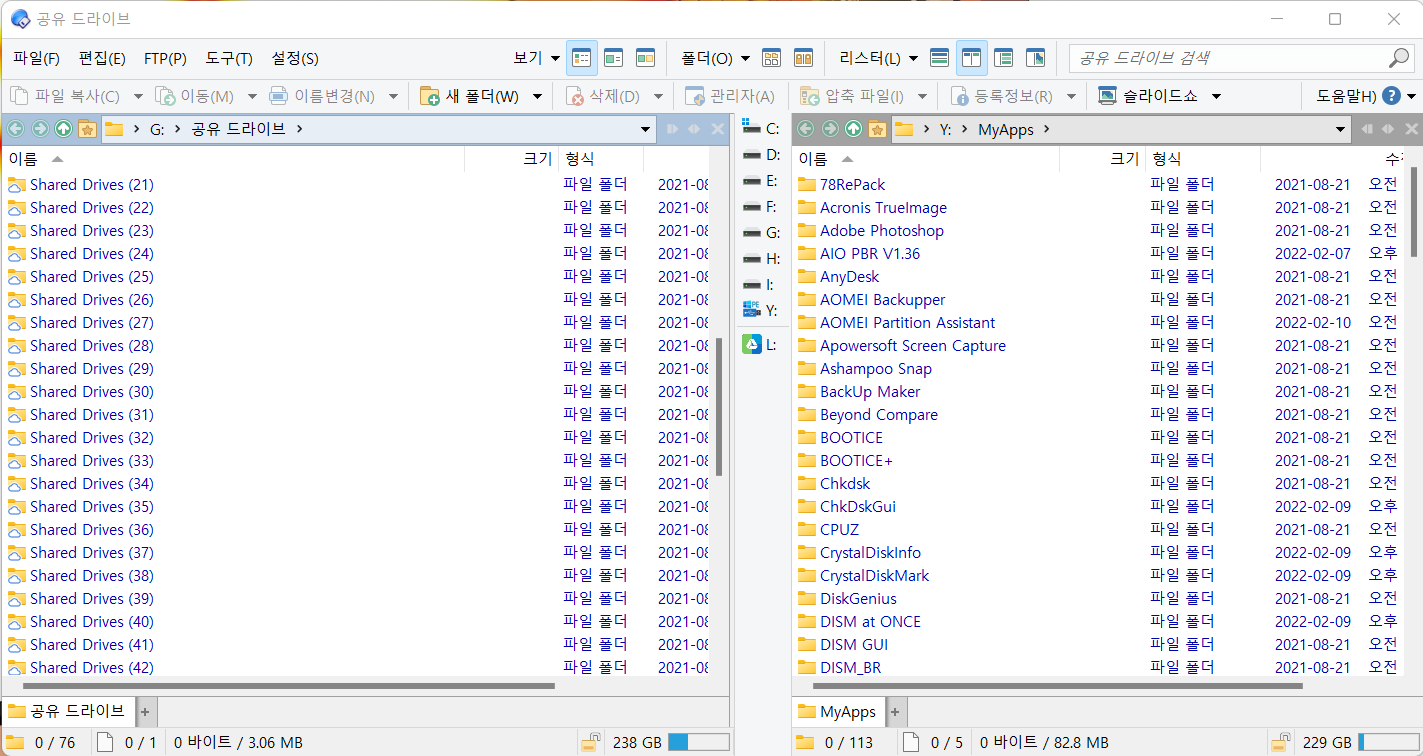Click the 새 폴더(W) button
This screenshot has height=756, width=1423.
pos(470,97)
